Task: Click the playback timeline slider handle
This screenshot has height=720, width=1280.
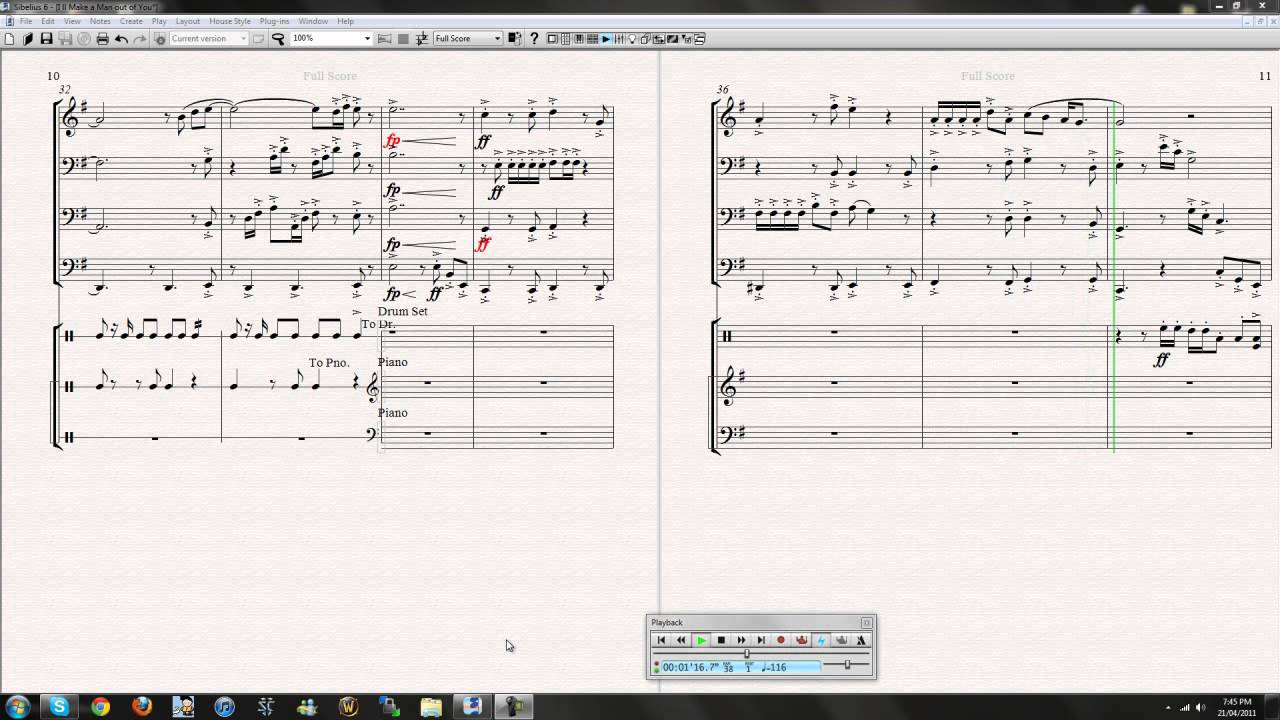Action: [x=747, y=654]
